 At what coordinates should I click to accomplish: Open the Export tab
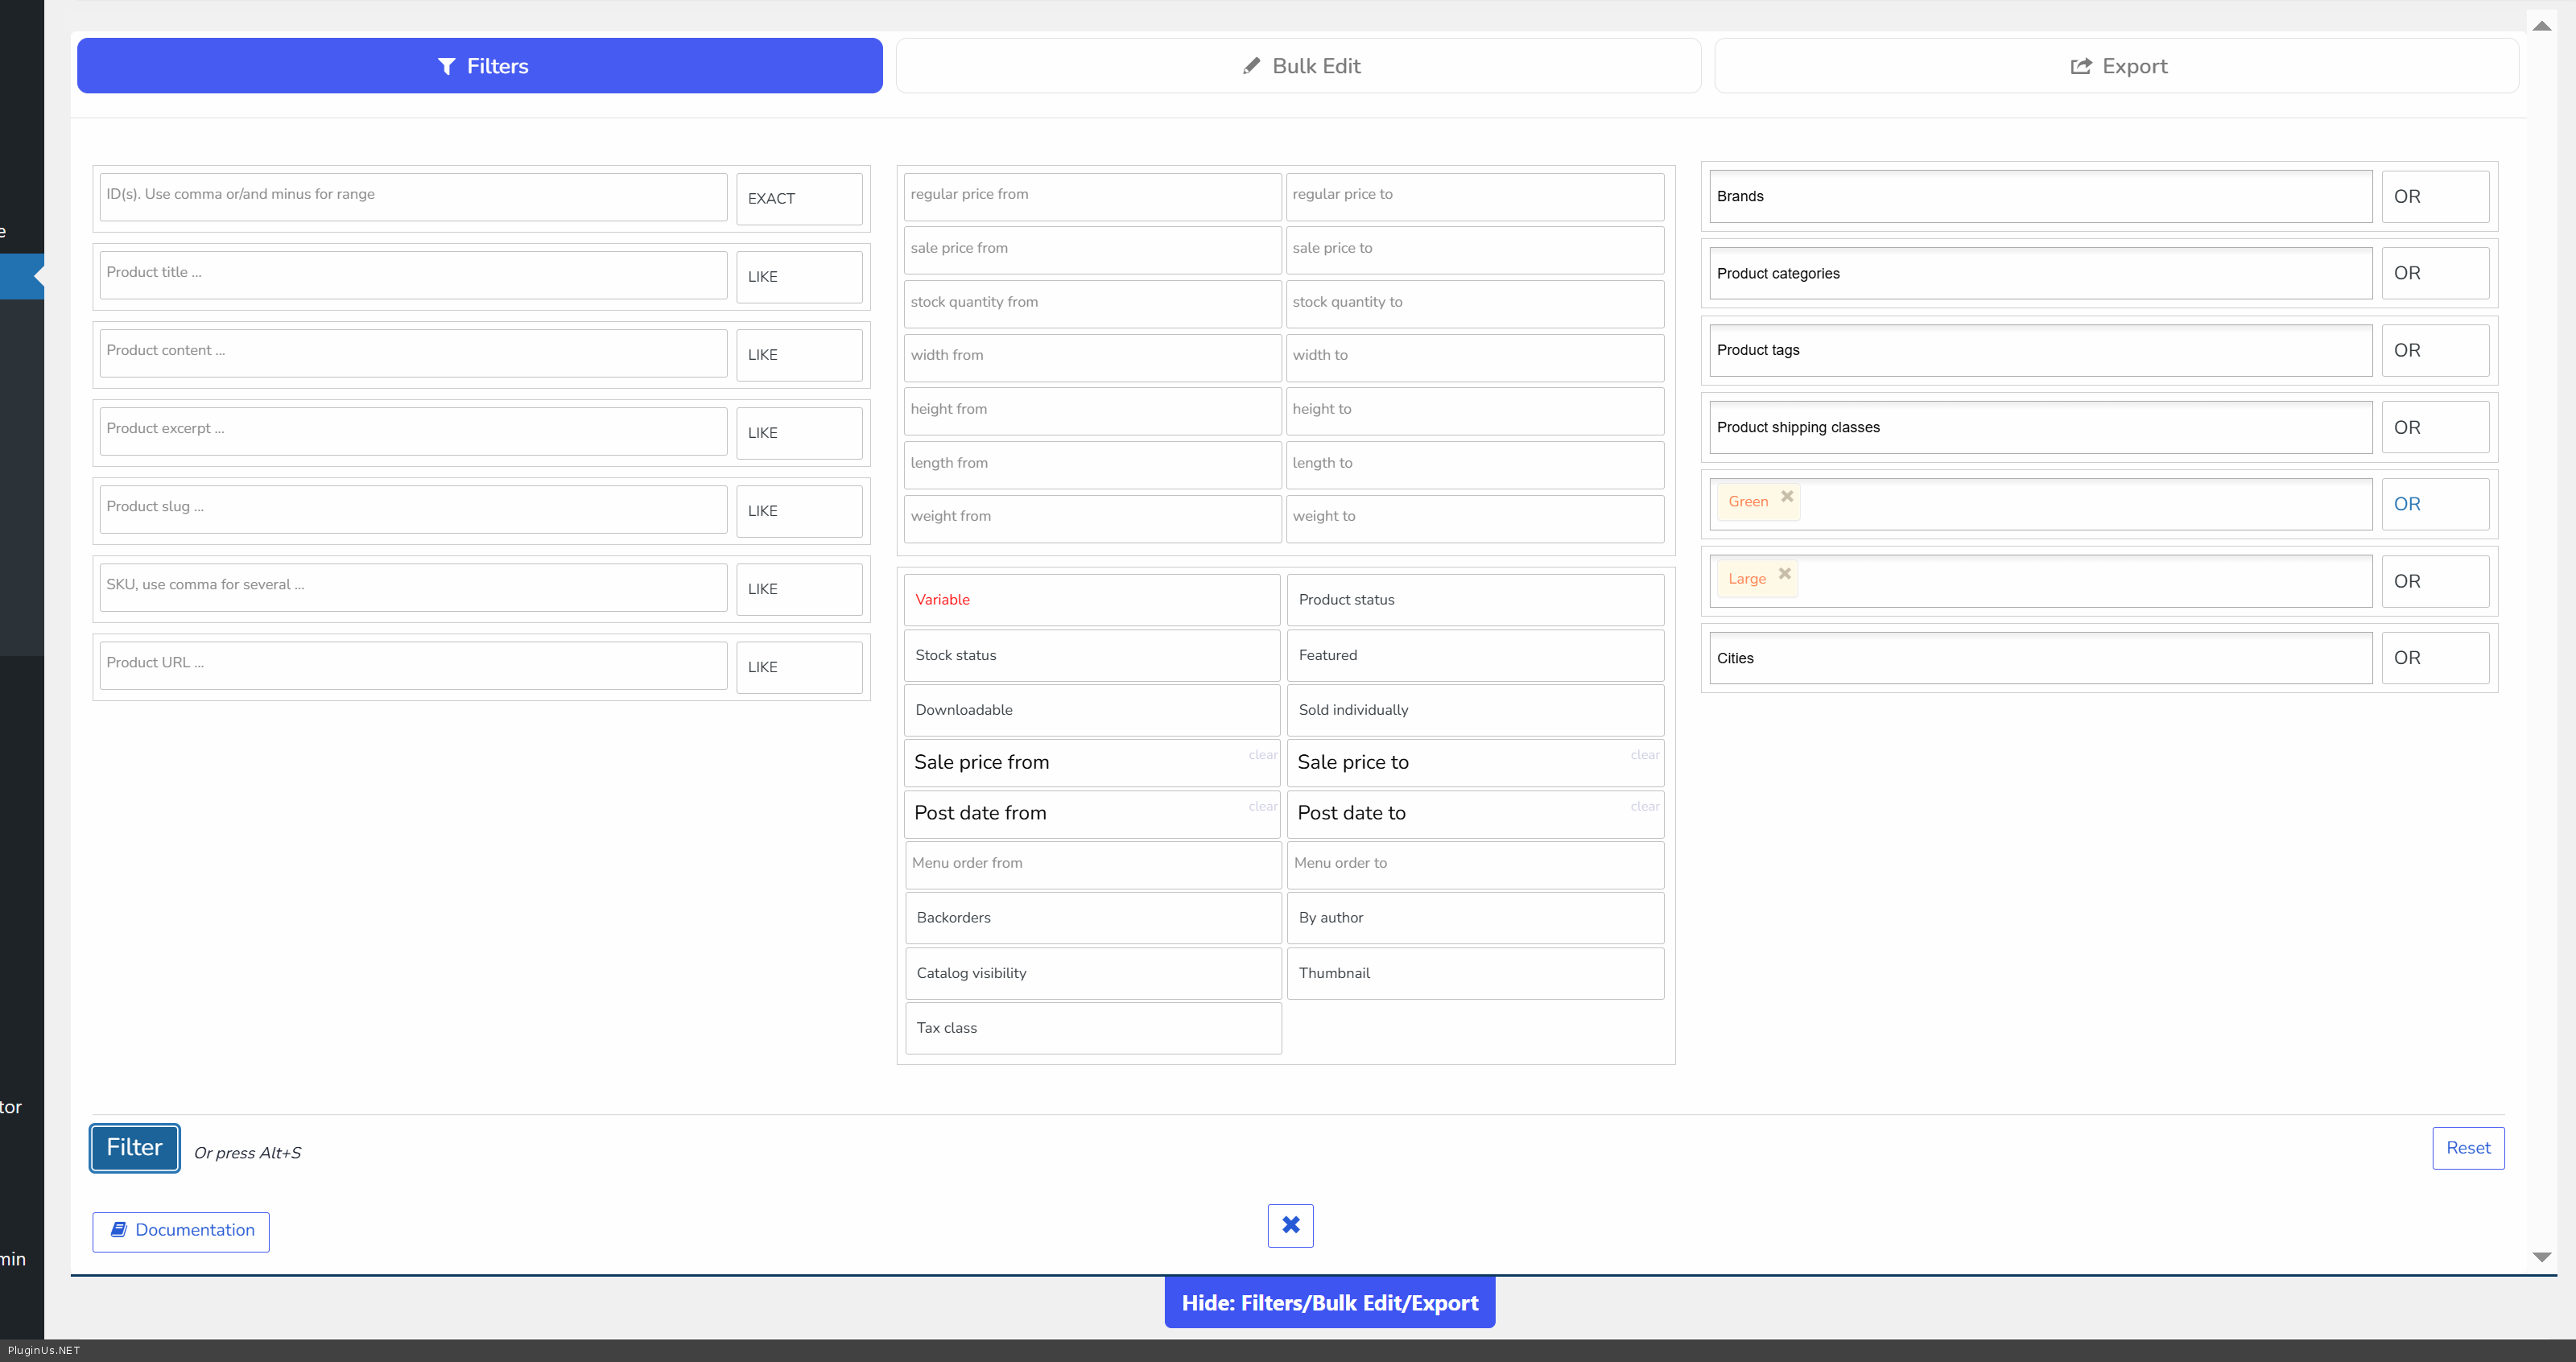(x=2116, y=66)
